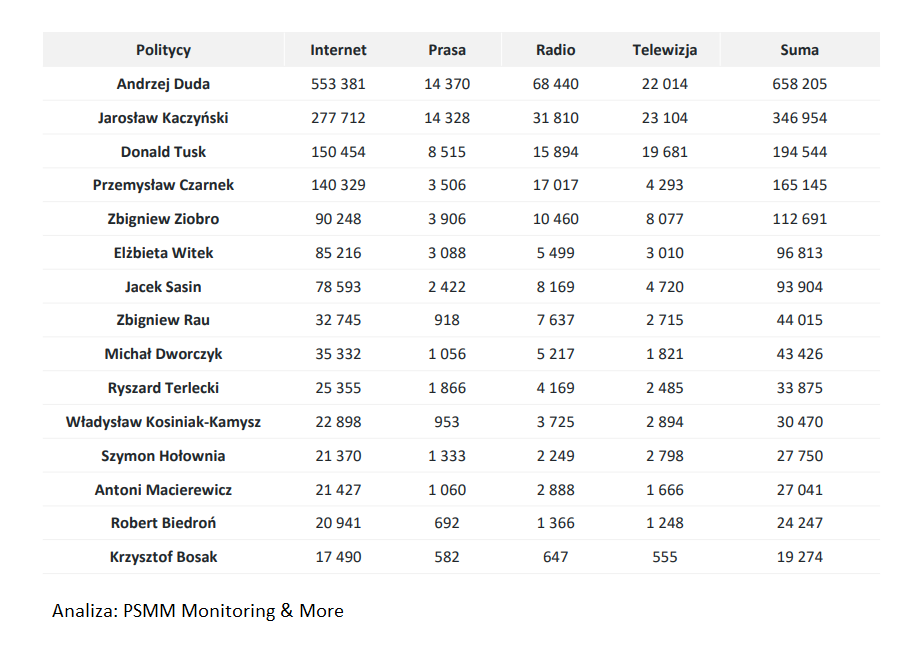Select the Telewizja column header
Screen dimensions: 908x647
click(664, 50)
